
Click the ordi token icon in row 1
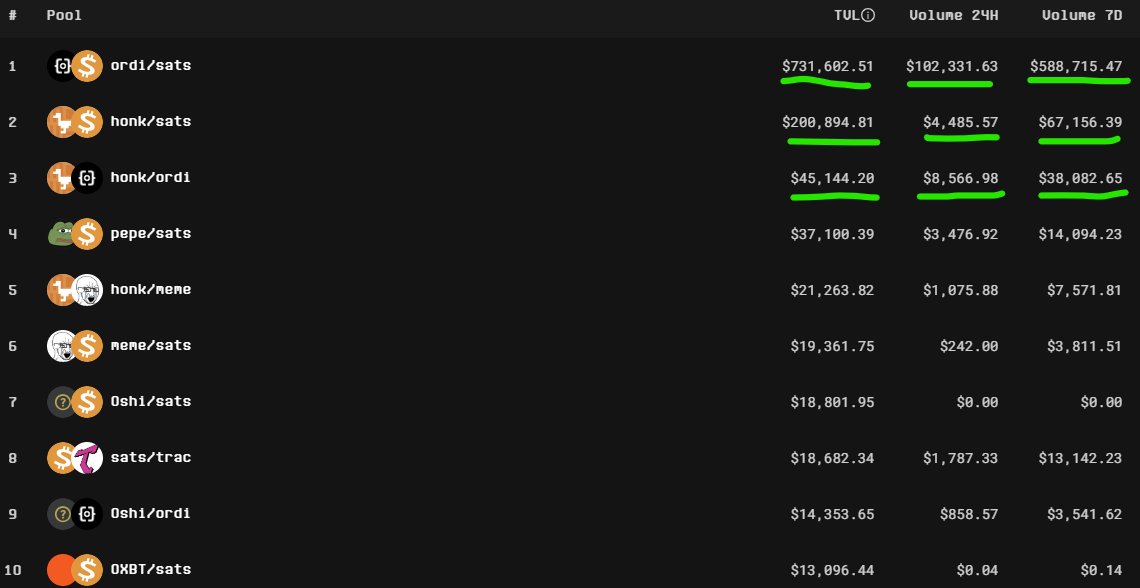[x=62, y=65]
